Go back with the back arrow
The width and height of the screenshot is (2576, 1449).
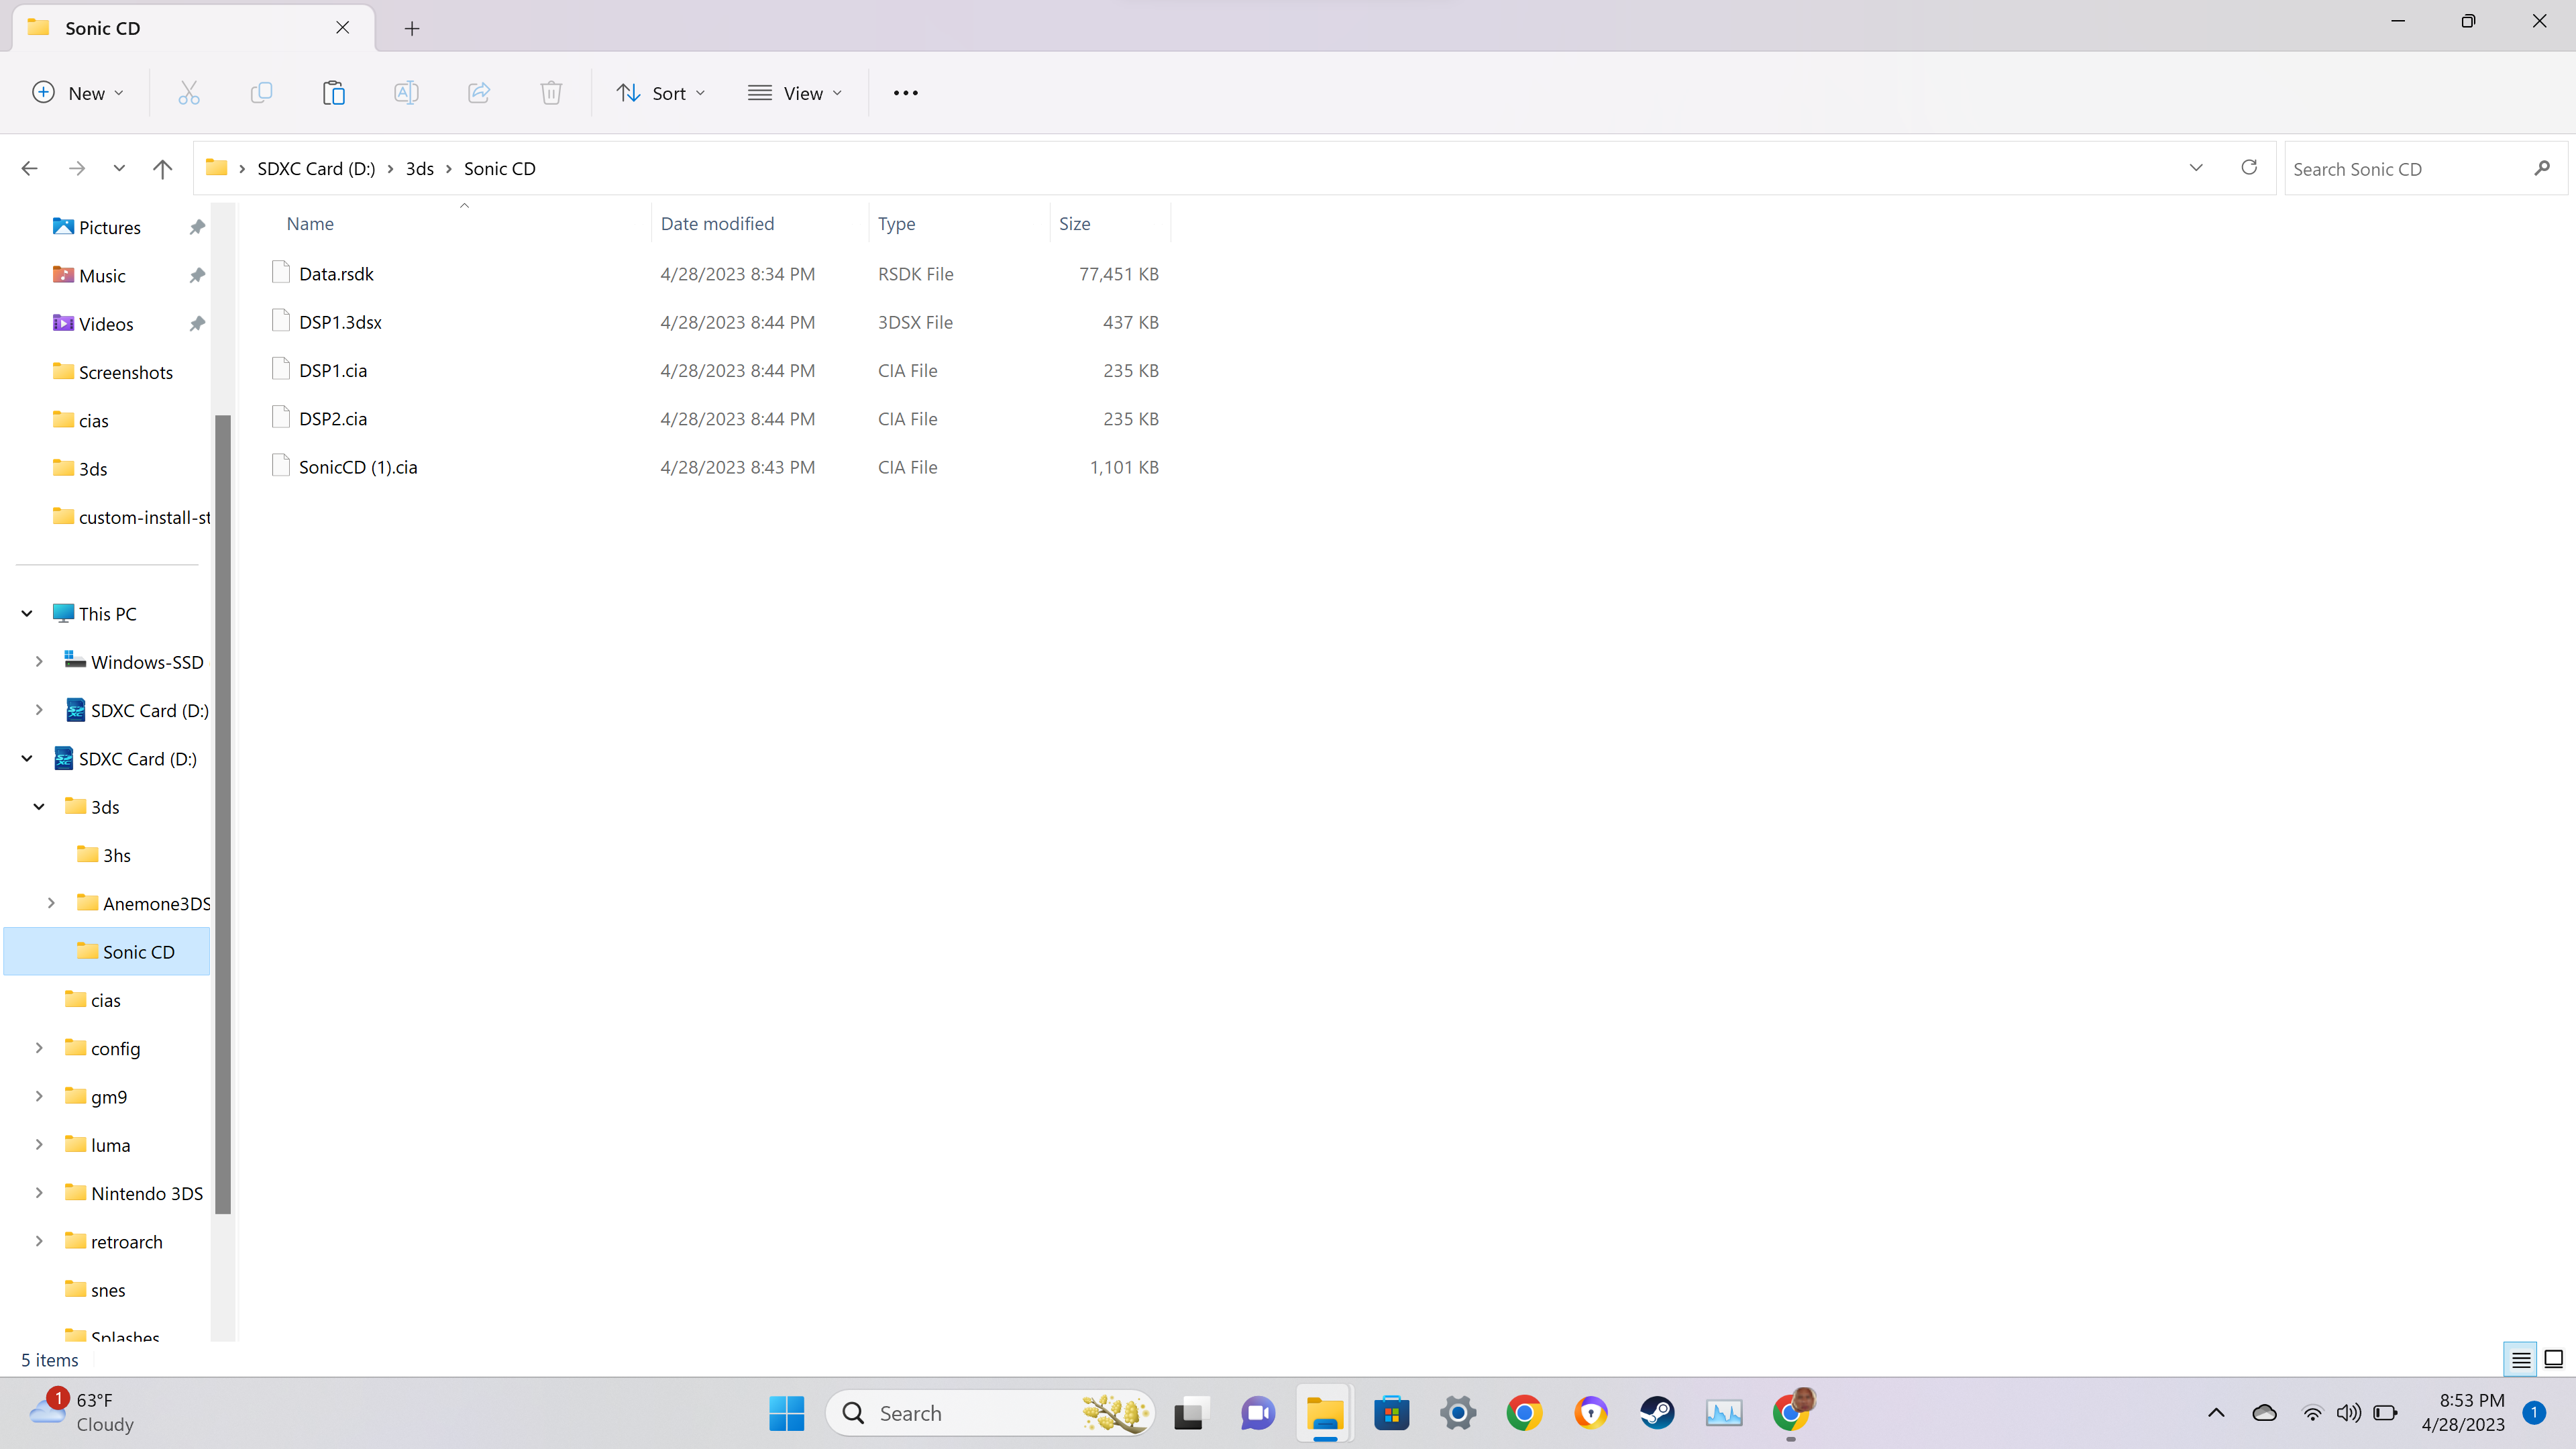tap(30, 169)
